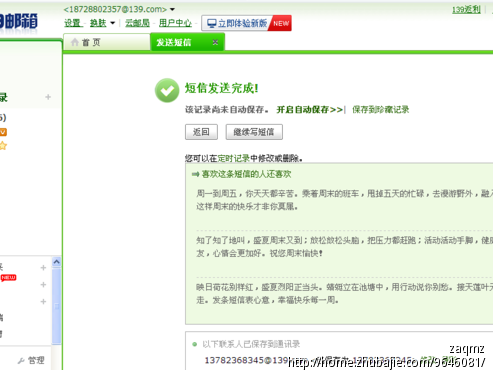Click the arrow icon before 喜欢这条短信
Viewport: 493px width, 370px height.
(x=195, y=174)
